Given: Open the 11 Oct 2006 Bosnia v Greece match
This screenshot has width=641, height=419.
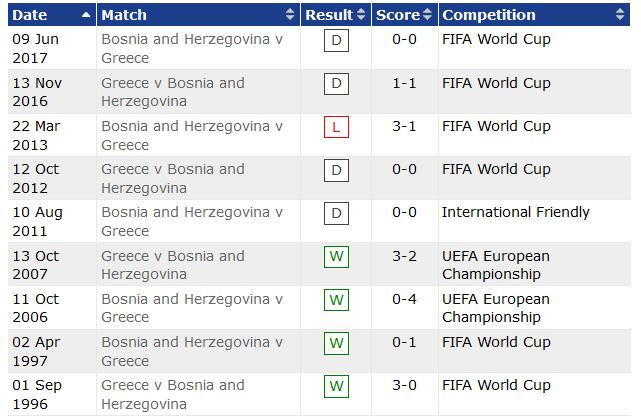Looking at the screenshot, I should pos(192,308).
